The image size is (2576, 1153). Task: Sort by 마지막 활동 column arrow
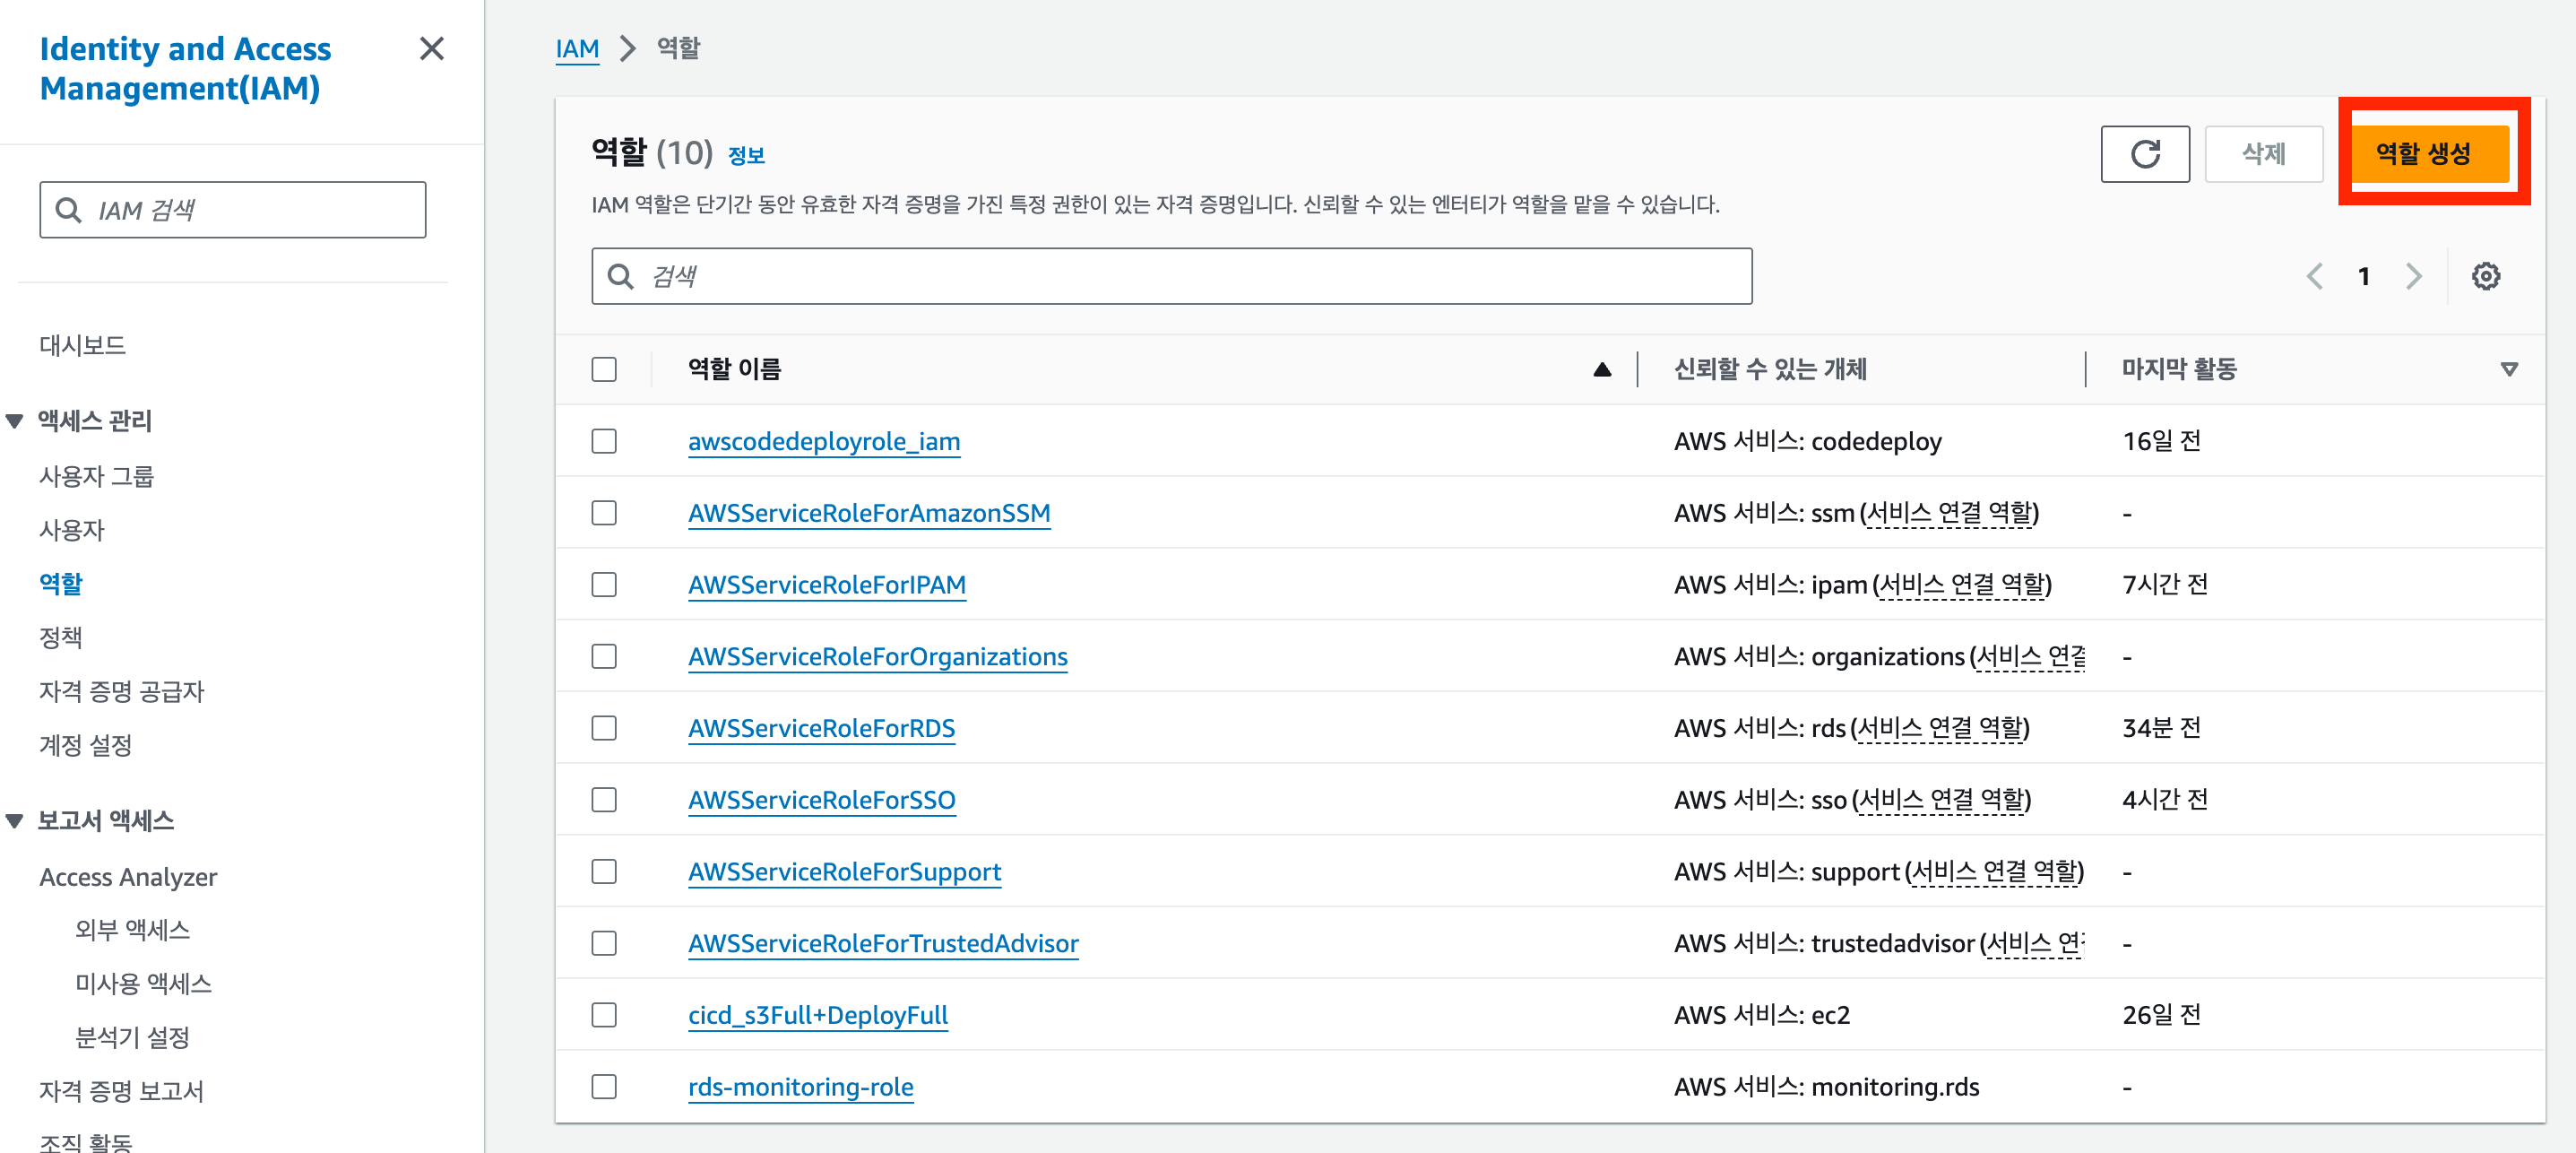[2508, 369]
